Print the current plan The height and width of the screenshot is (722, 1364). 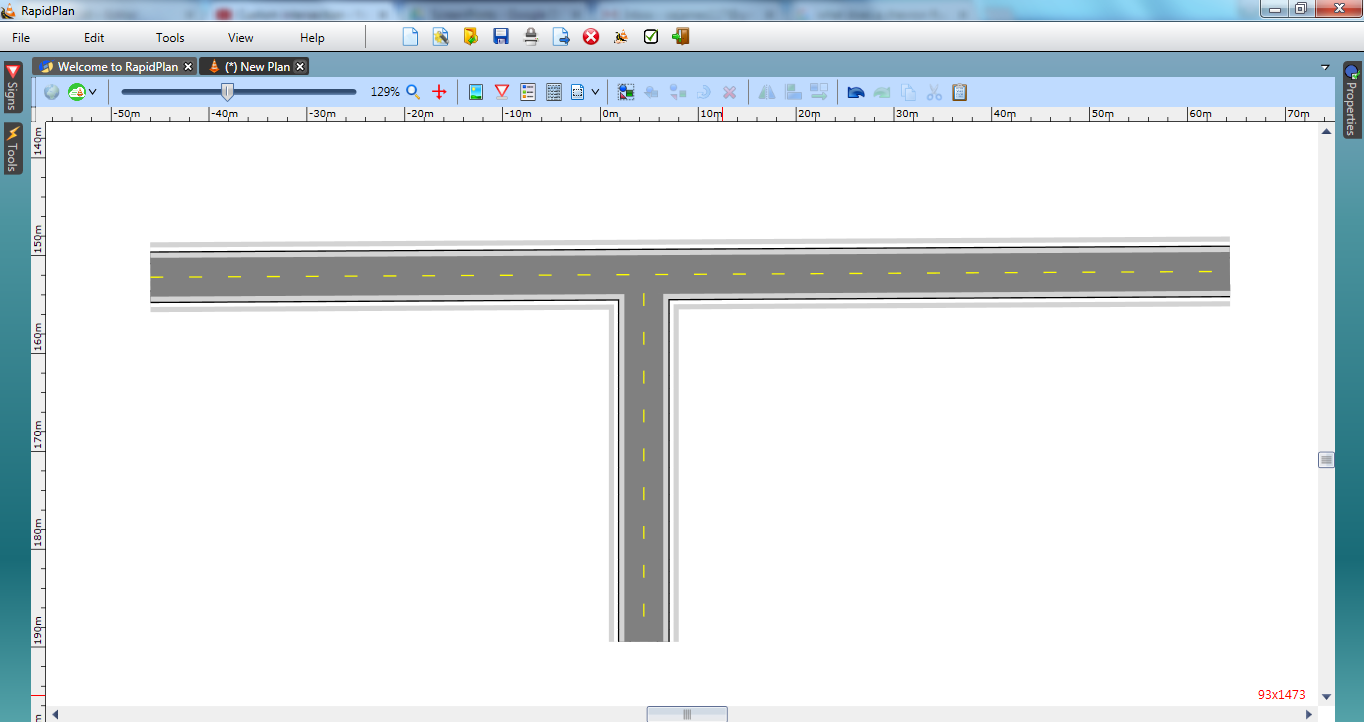click(x=531, y=37)
